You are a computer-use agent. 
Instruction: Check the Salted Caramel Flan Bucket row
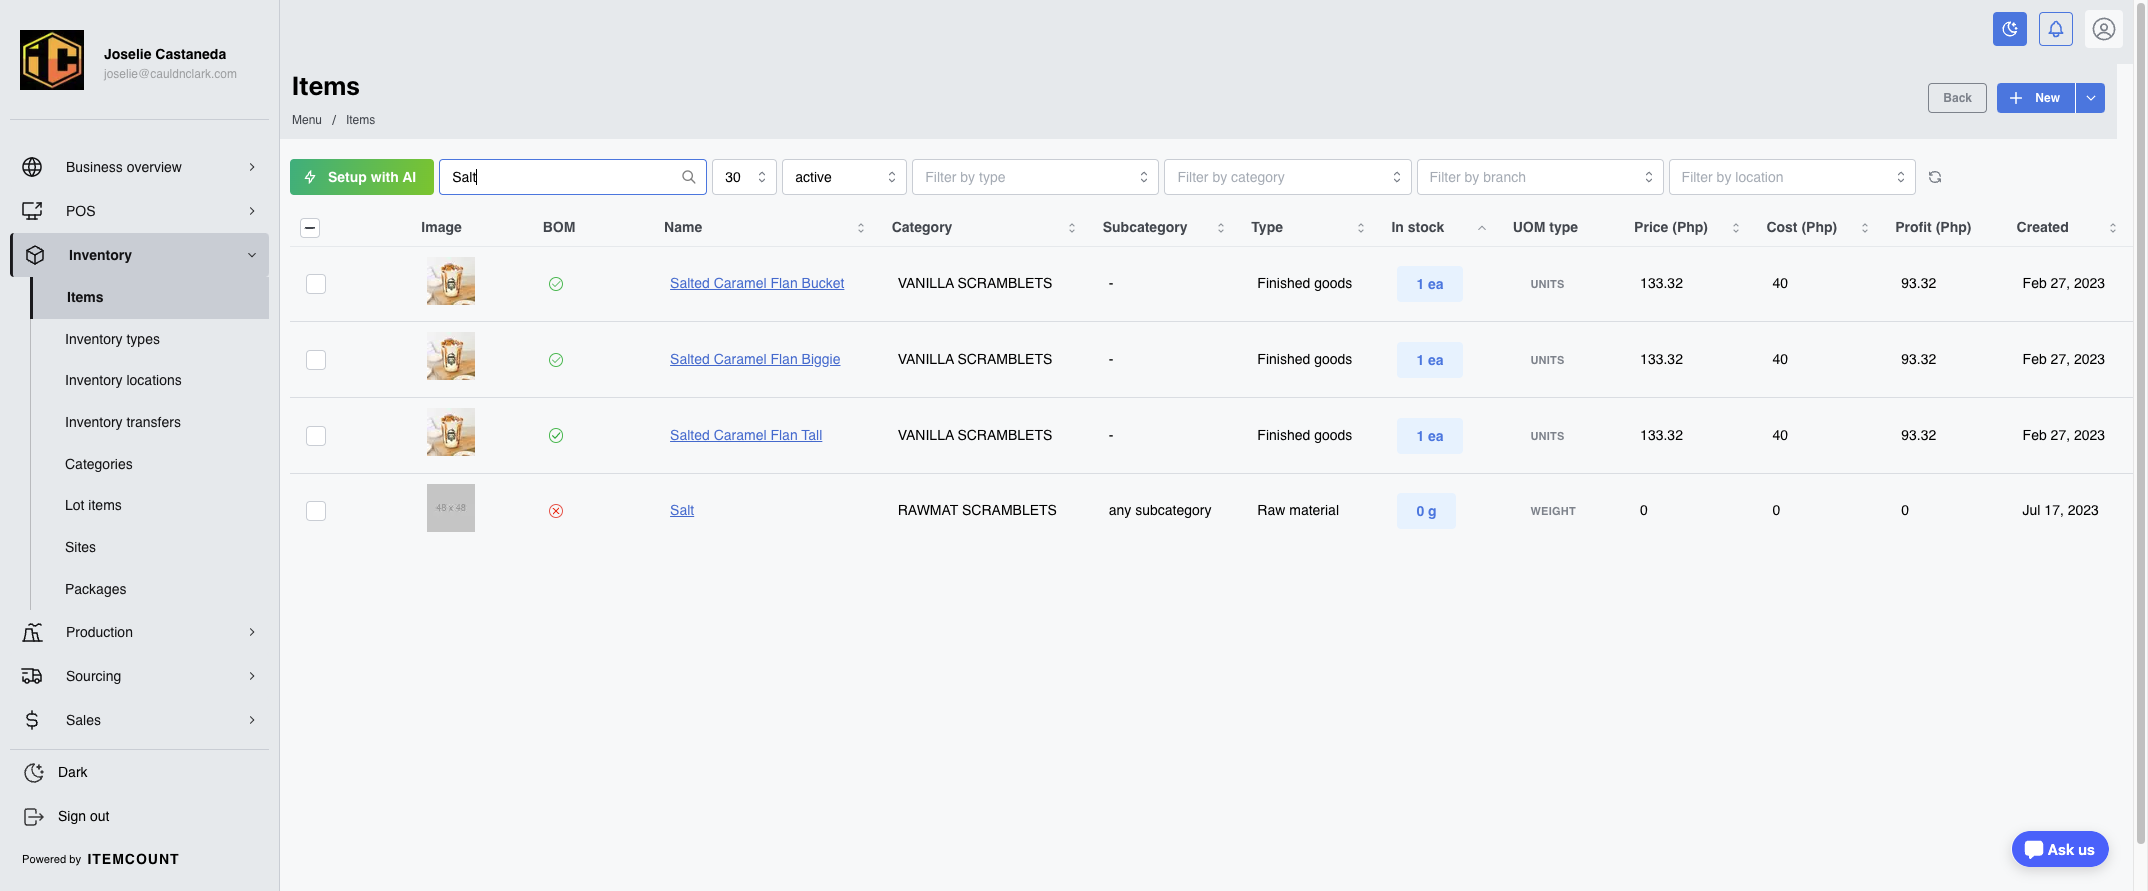316,284
